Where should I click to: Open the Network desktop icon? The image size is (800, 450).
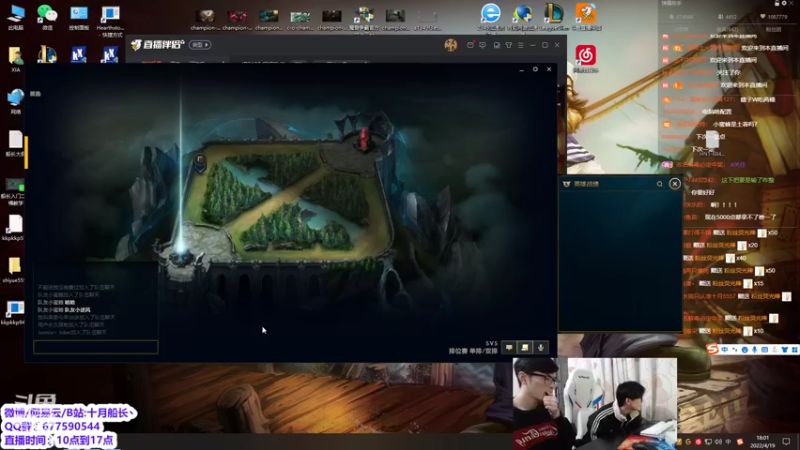pyautogui.click(x=15, y=101)
